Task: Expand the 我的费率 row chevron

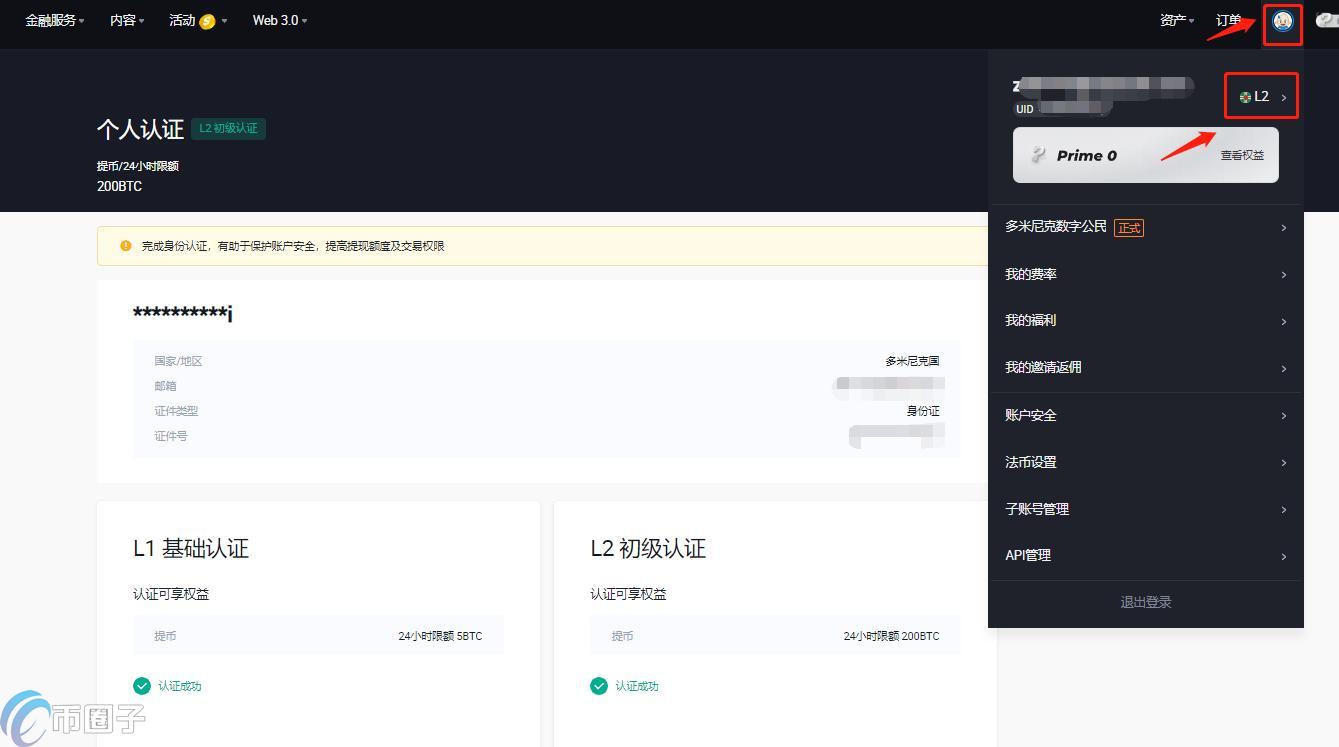Action: point(1283,274)
